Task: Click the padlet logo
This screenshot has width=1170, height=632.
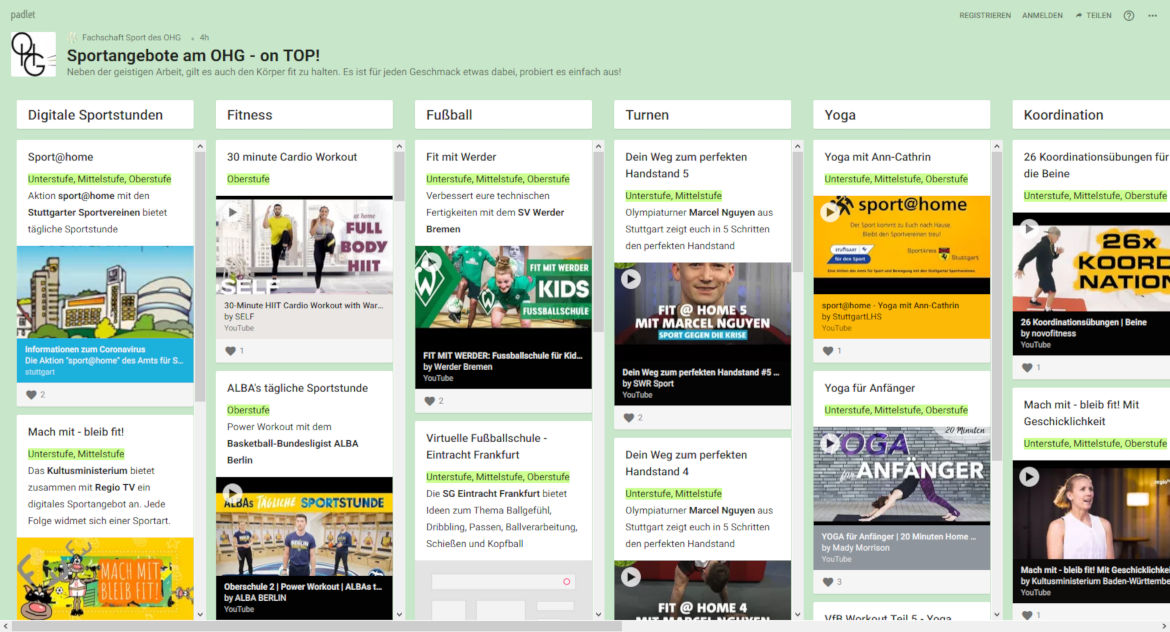Action: pos(23,14)
